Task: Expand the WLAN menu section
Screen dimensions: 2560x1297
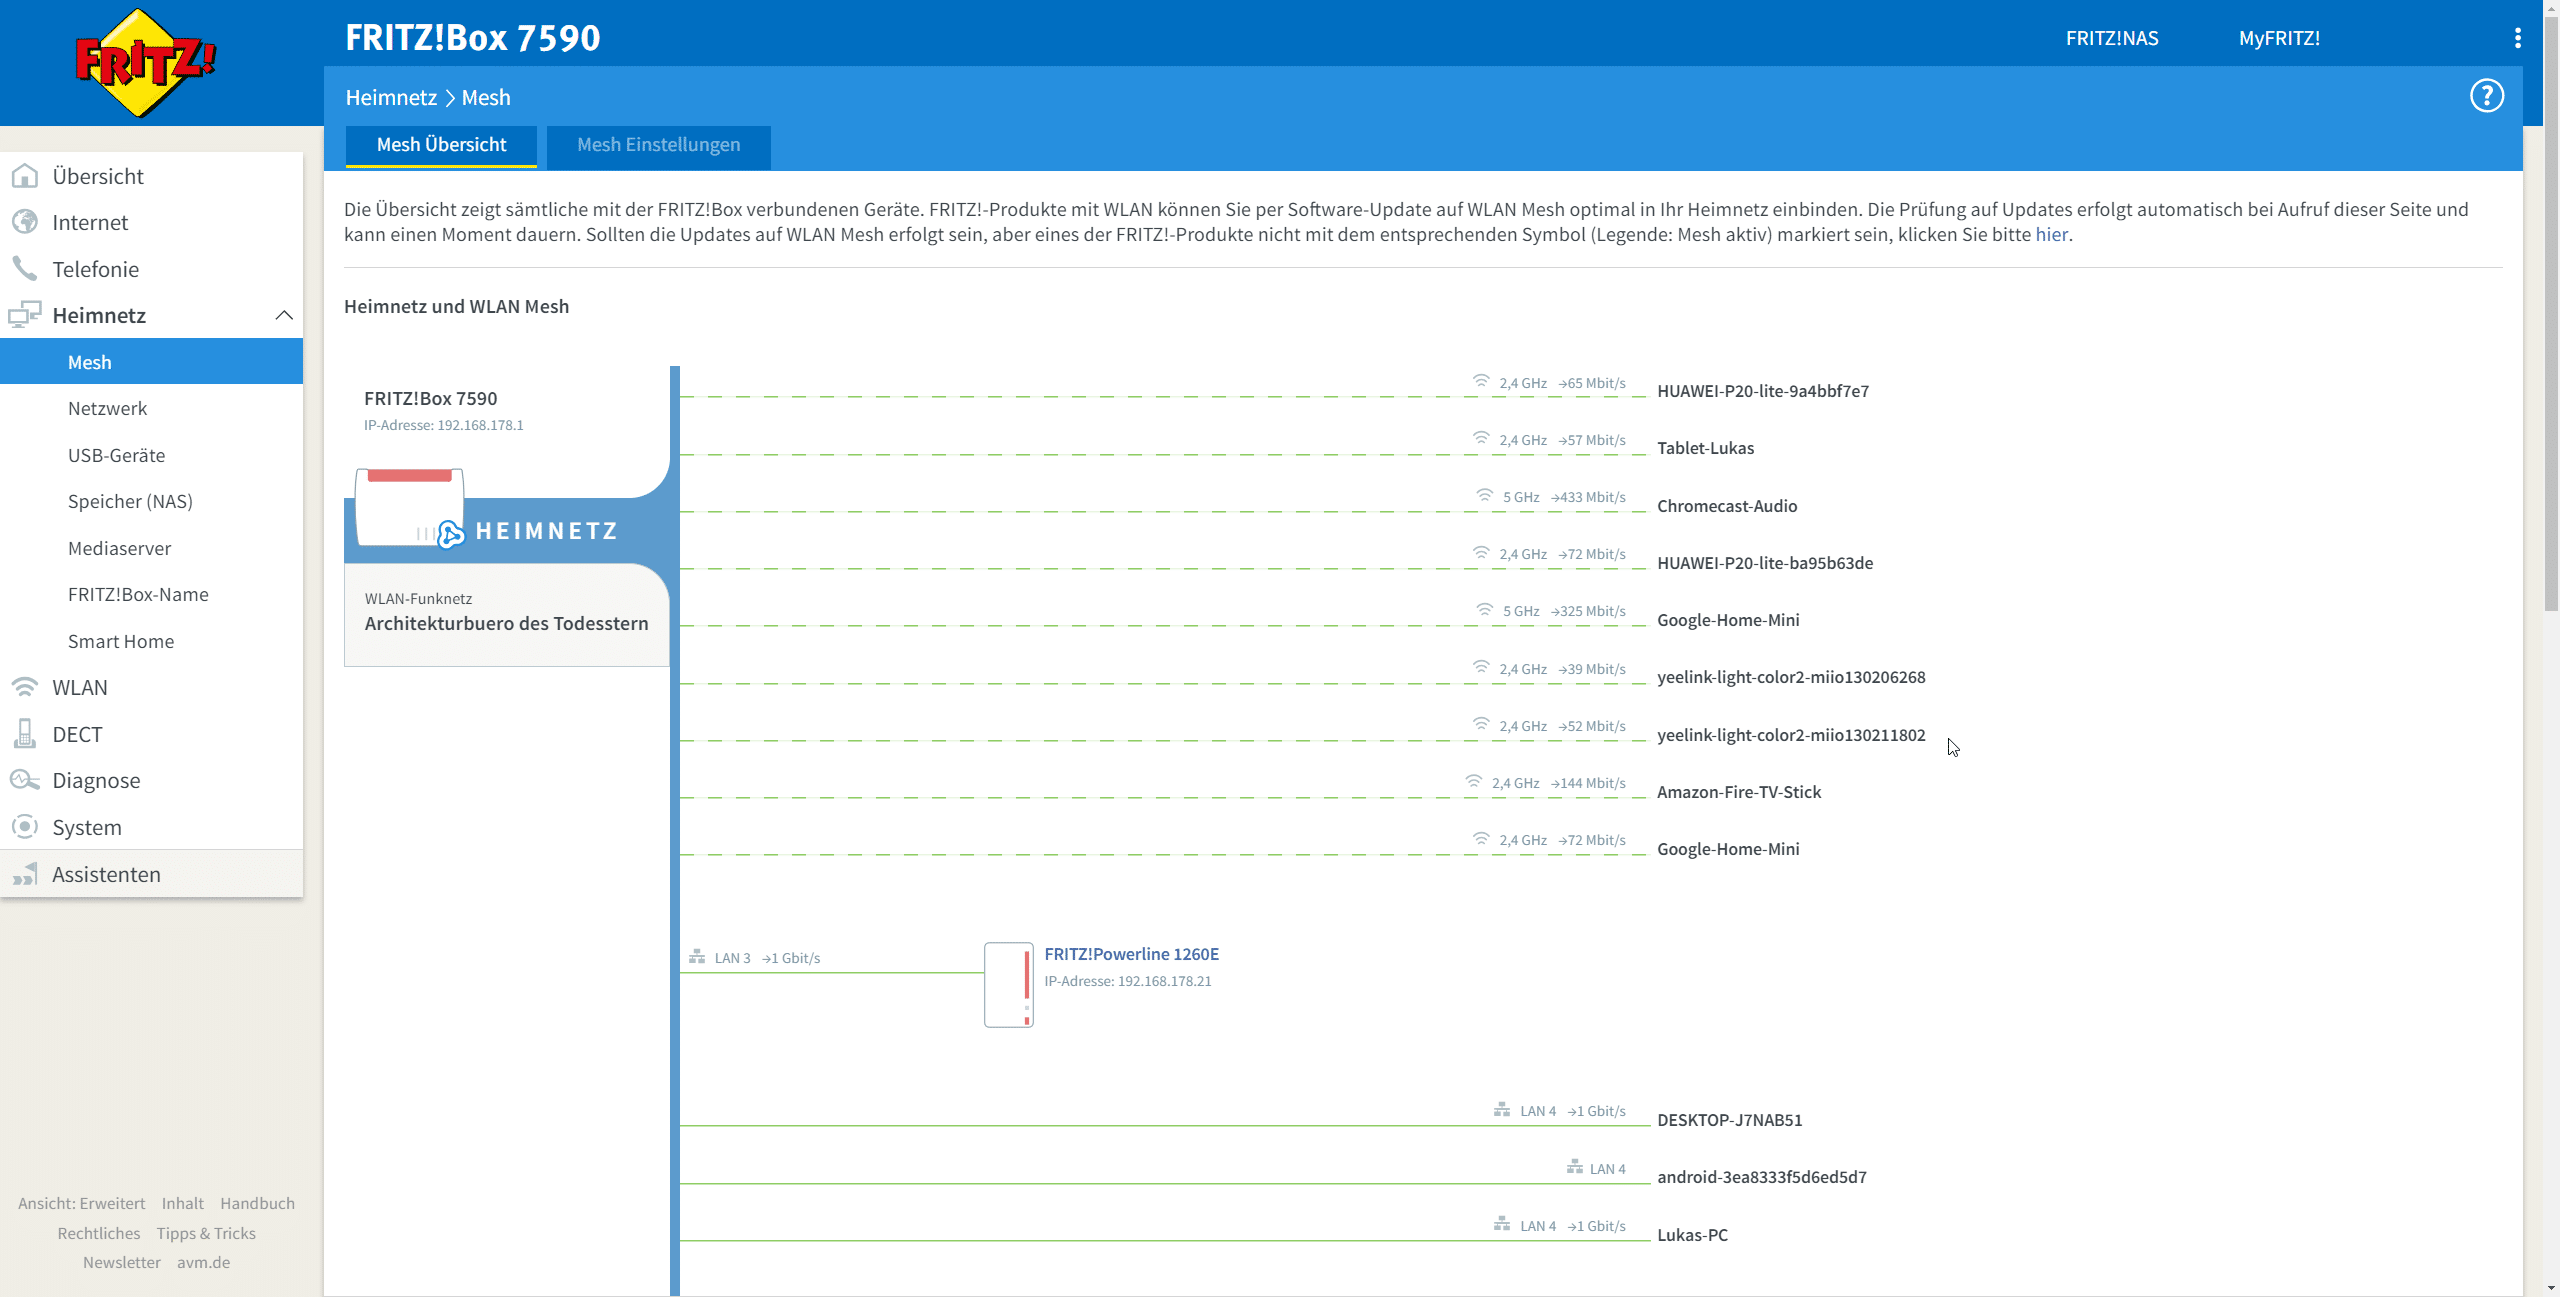Action: pyautogui.click(x=80, y=687)
